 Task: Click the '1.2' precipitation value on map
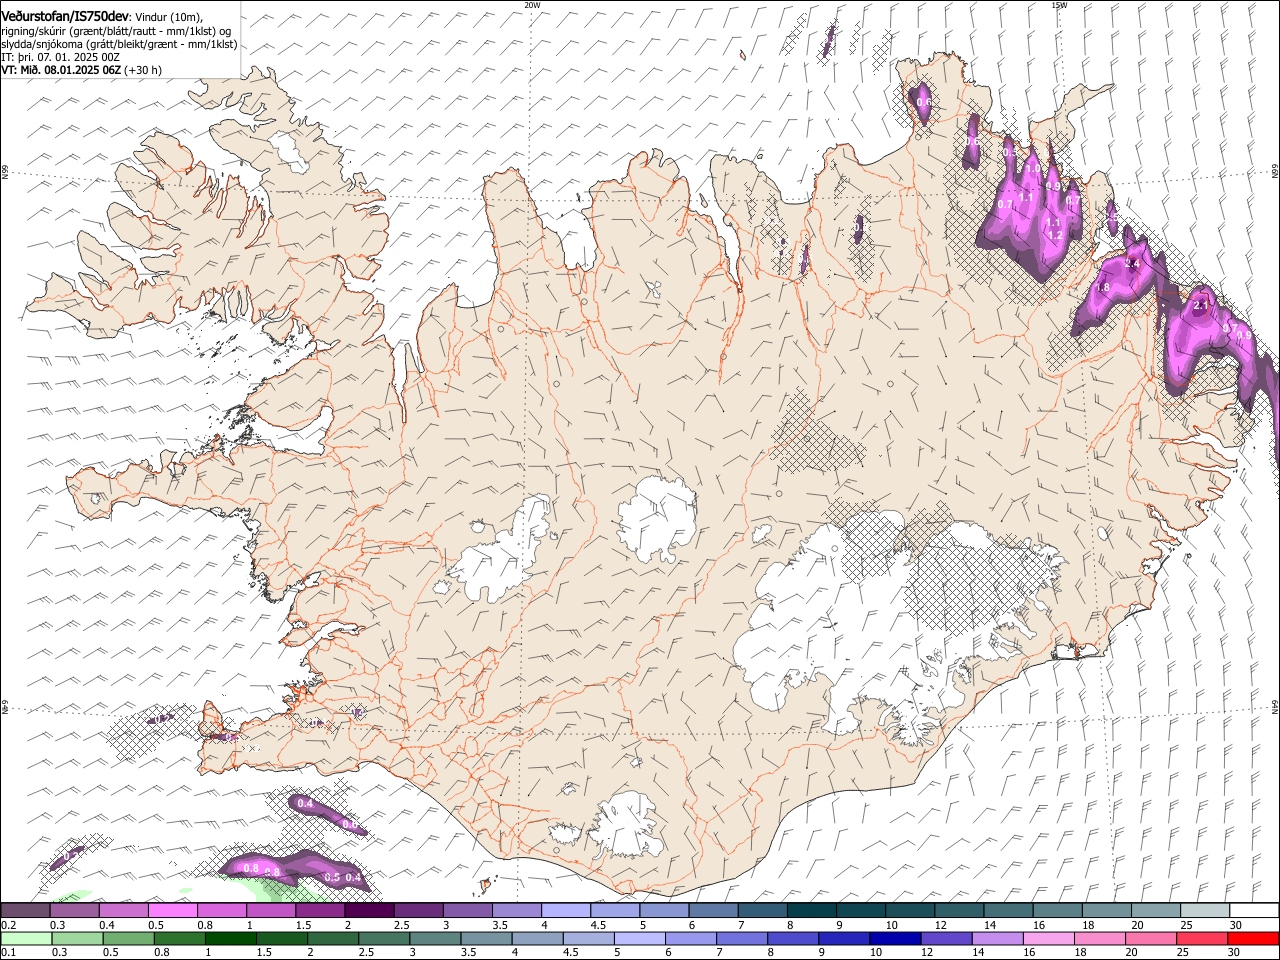click(x=1055, y=235)
